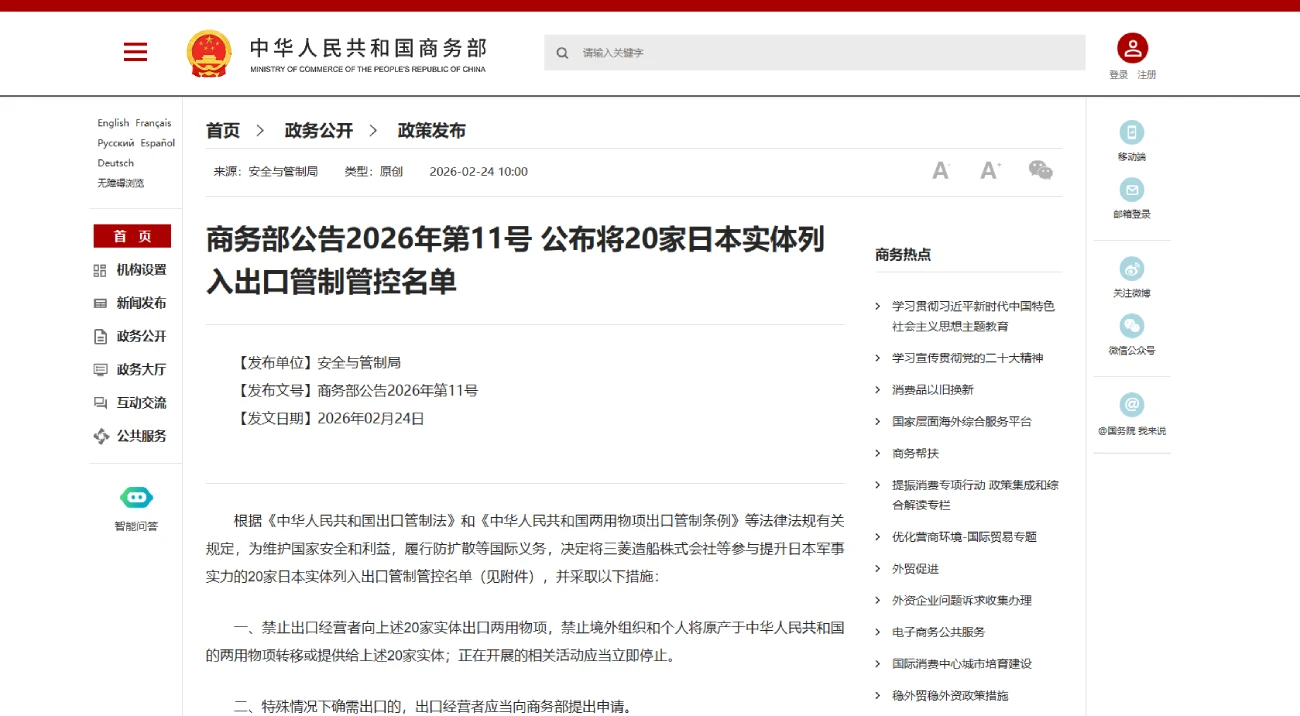The width and height of the screenshot is (1300, 716).
Task: Open the WeChat official account icon
Action: [1132, 326]
